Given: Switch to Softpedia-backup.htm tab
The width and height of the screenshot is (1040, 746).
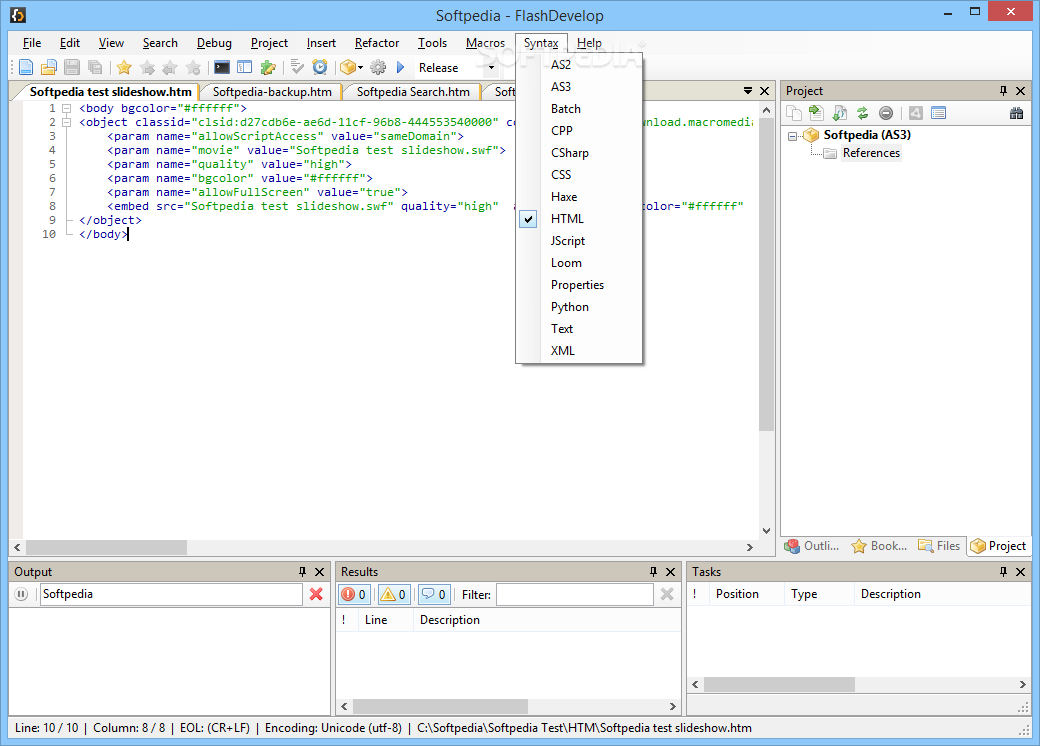Looking at the screenshot, I should click(272, 92).
